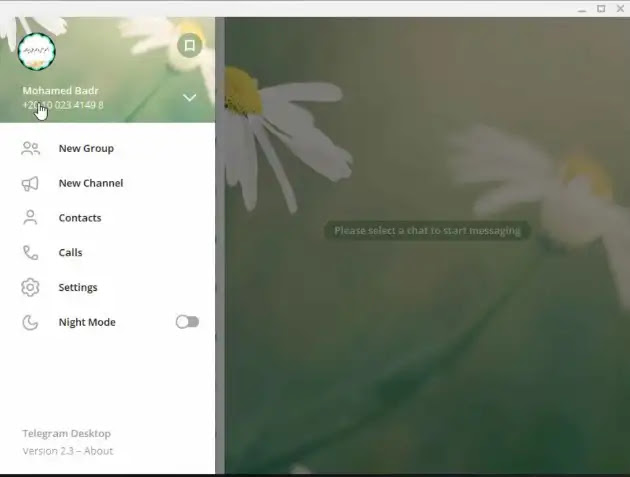Viewport: 630px width, 477px height.
Task: Click the Mohamed Badr profile avatar
Action: [x=37, y=51]
